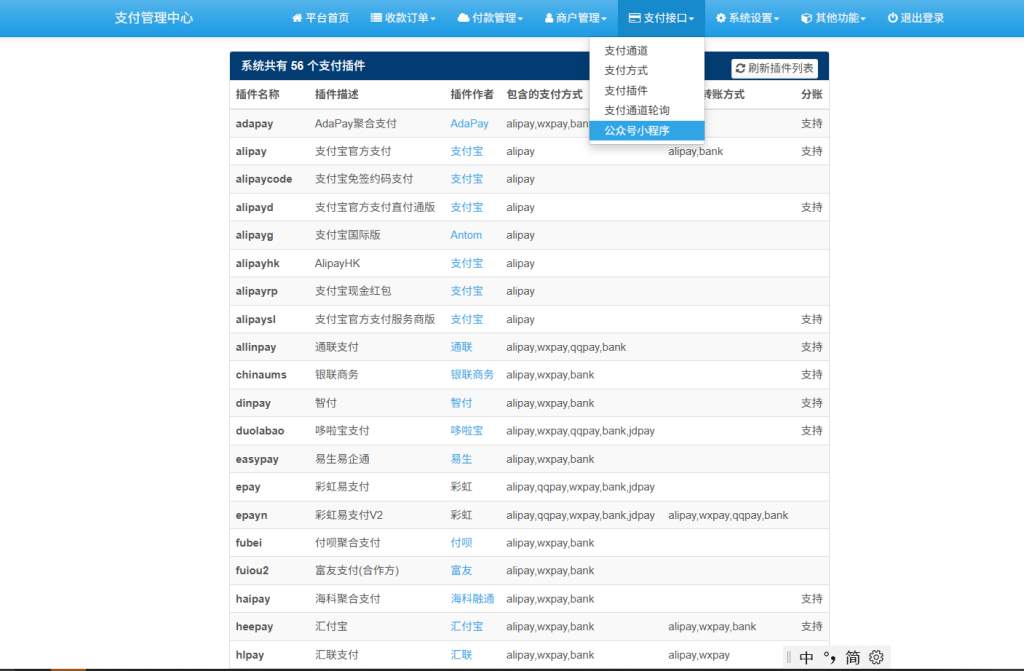Click the 哆啦宝 author link
1024x671 pixels.
468,431
